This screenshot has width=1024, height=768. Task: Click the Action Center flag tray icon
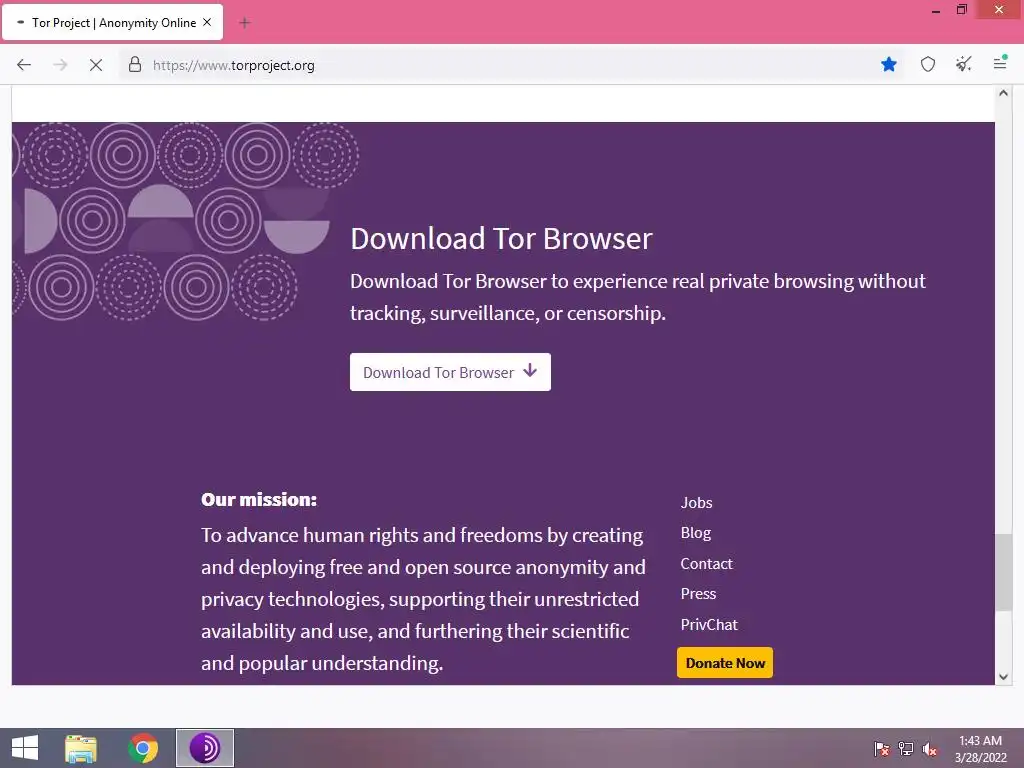pos(881,749)
